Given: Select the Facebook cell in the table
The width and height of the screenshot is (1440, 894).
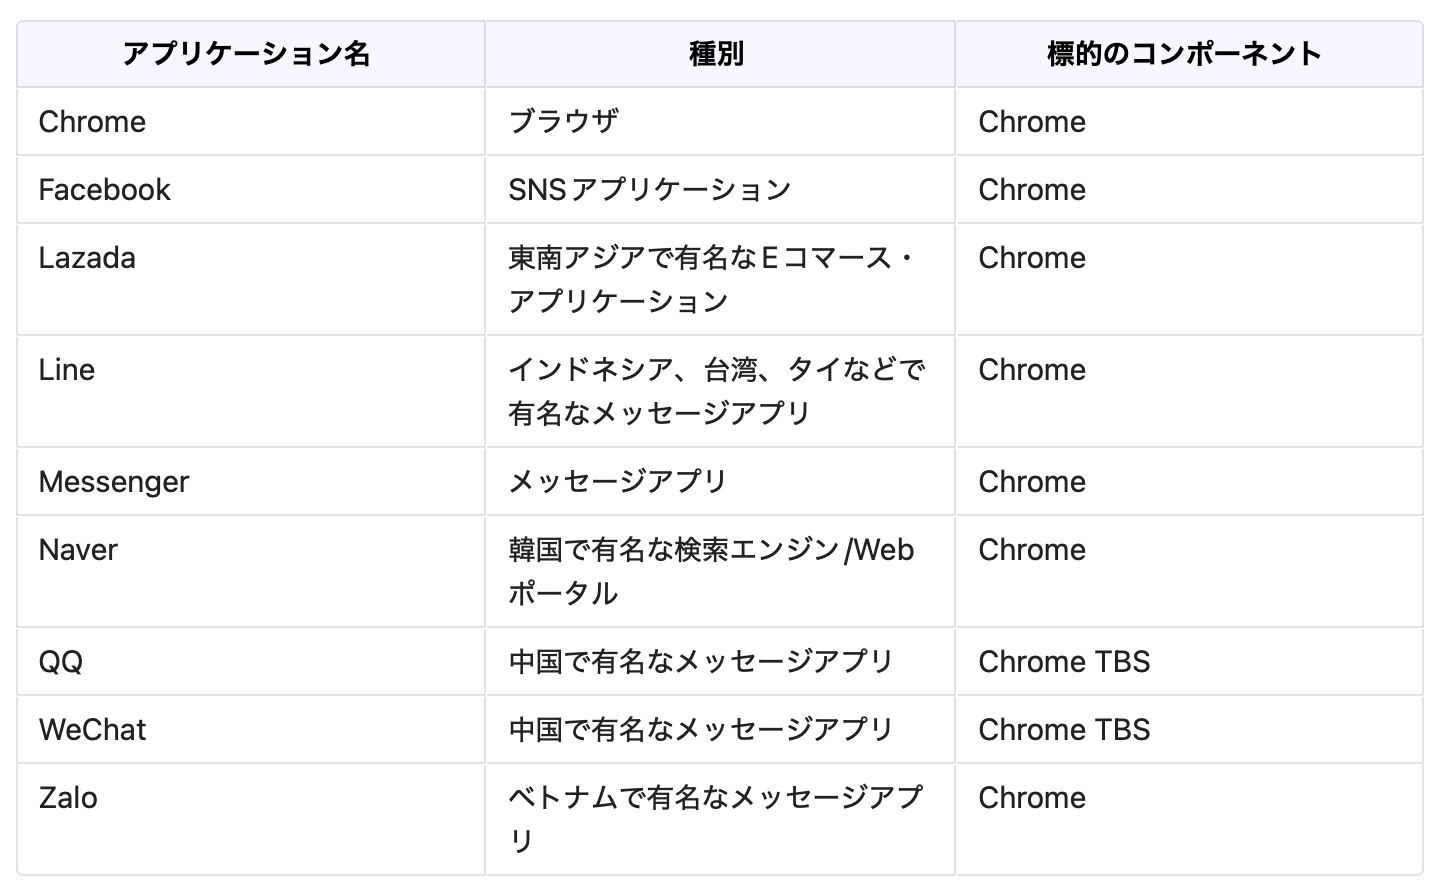Looking at the screenshot, I should 104,190.
